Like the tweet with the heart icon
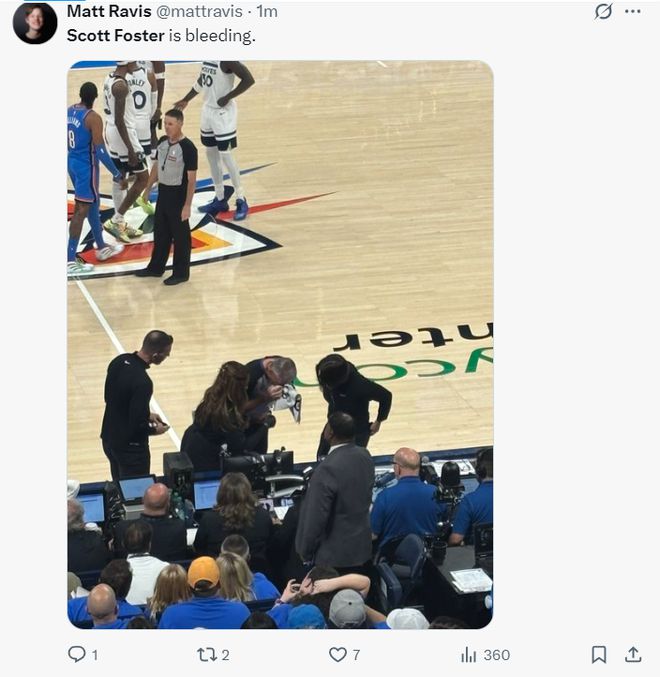 click(x=338, y=654)
